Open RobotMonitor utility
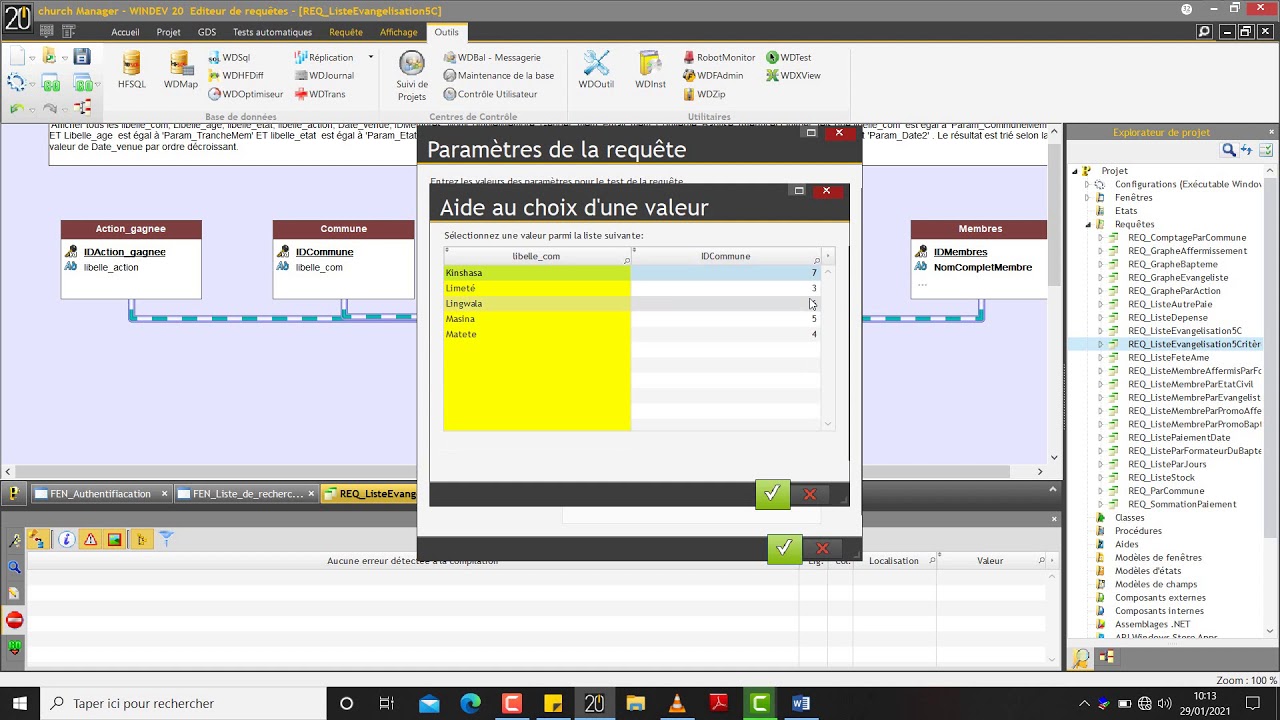 [x=719, y=58]
